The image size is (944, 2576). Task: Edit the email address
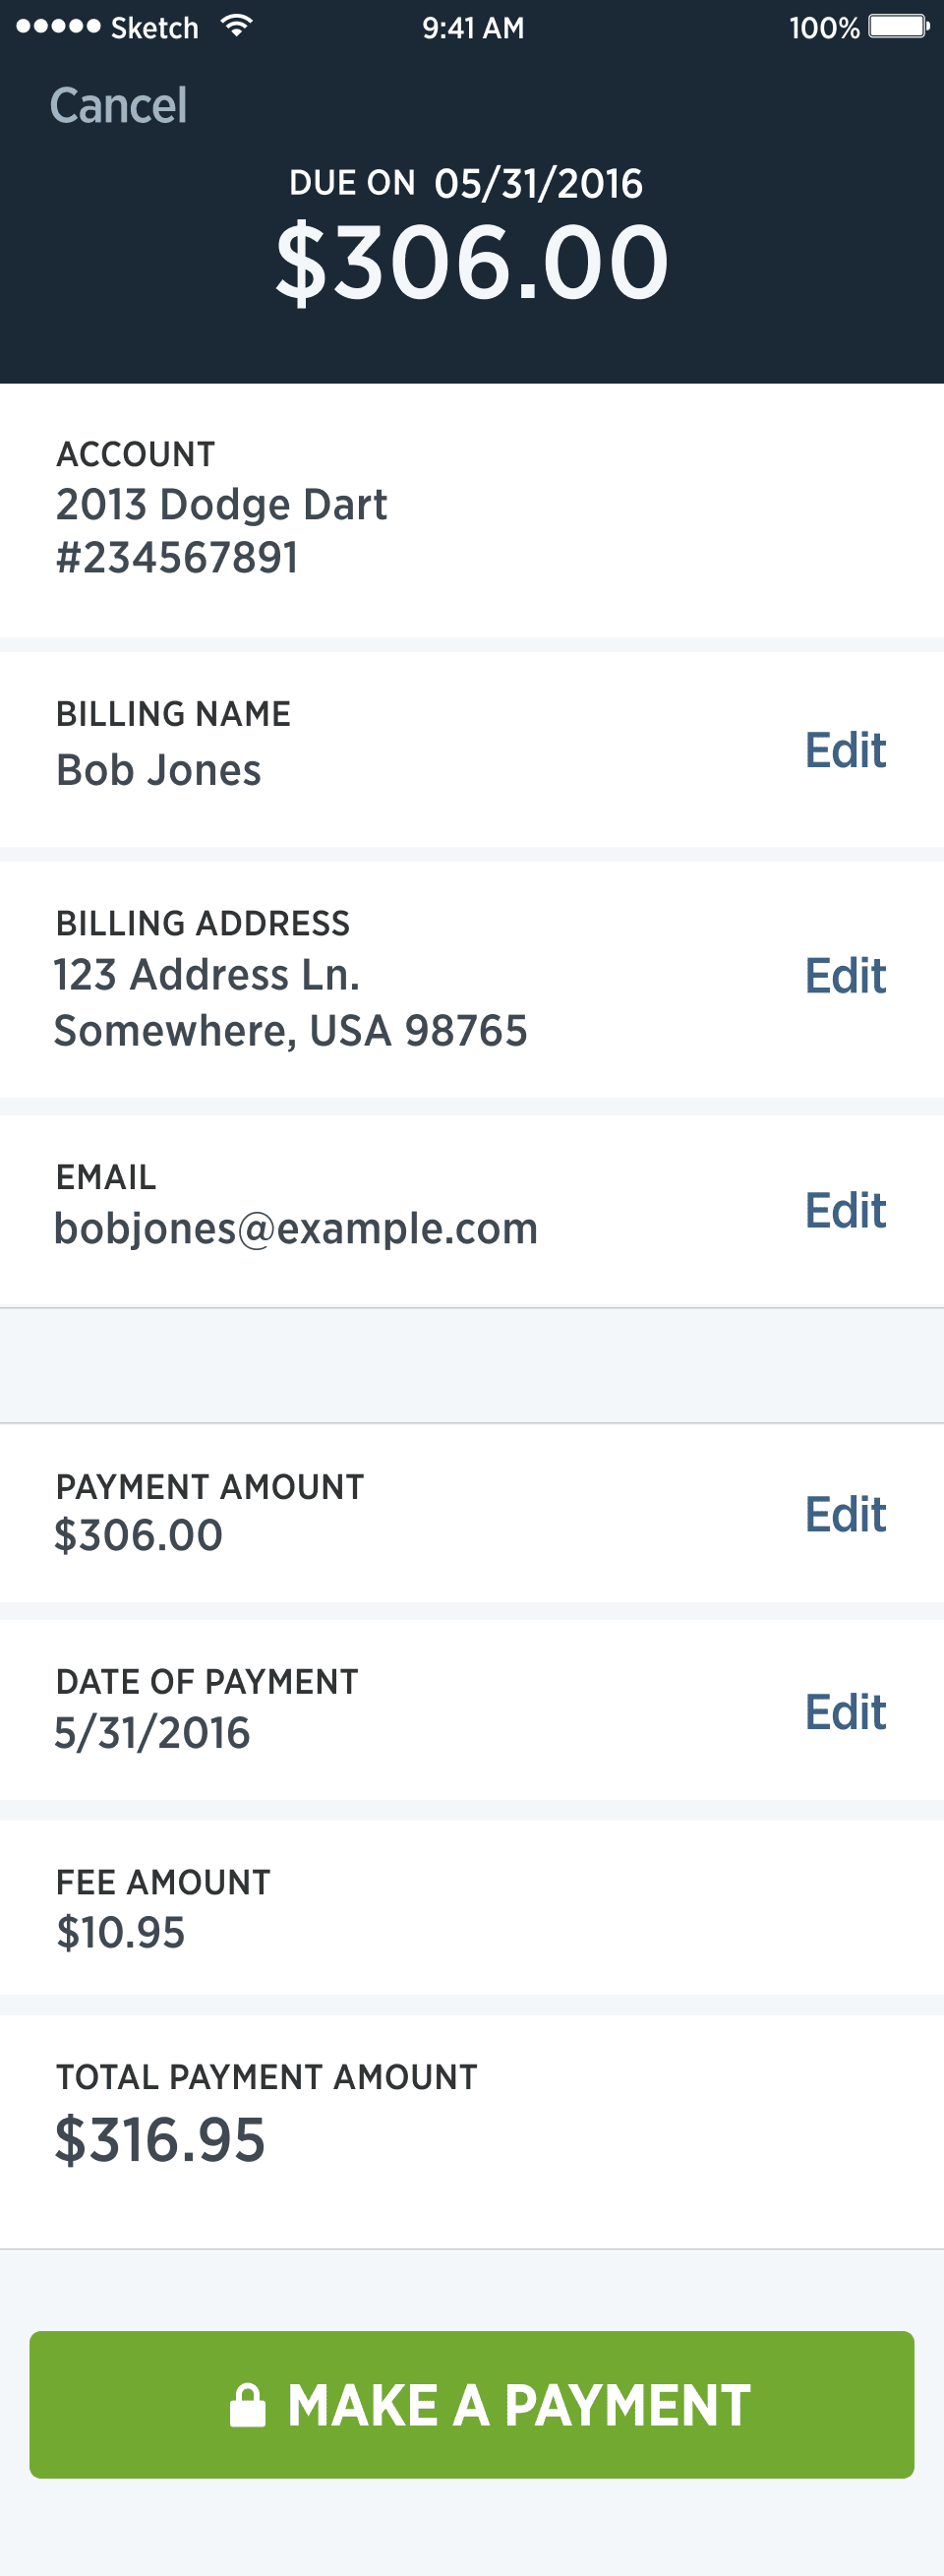[x=845, y=1211]
